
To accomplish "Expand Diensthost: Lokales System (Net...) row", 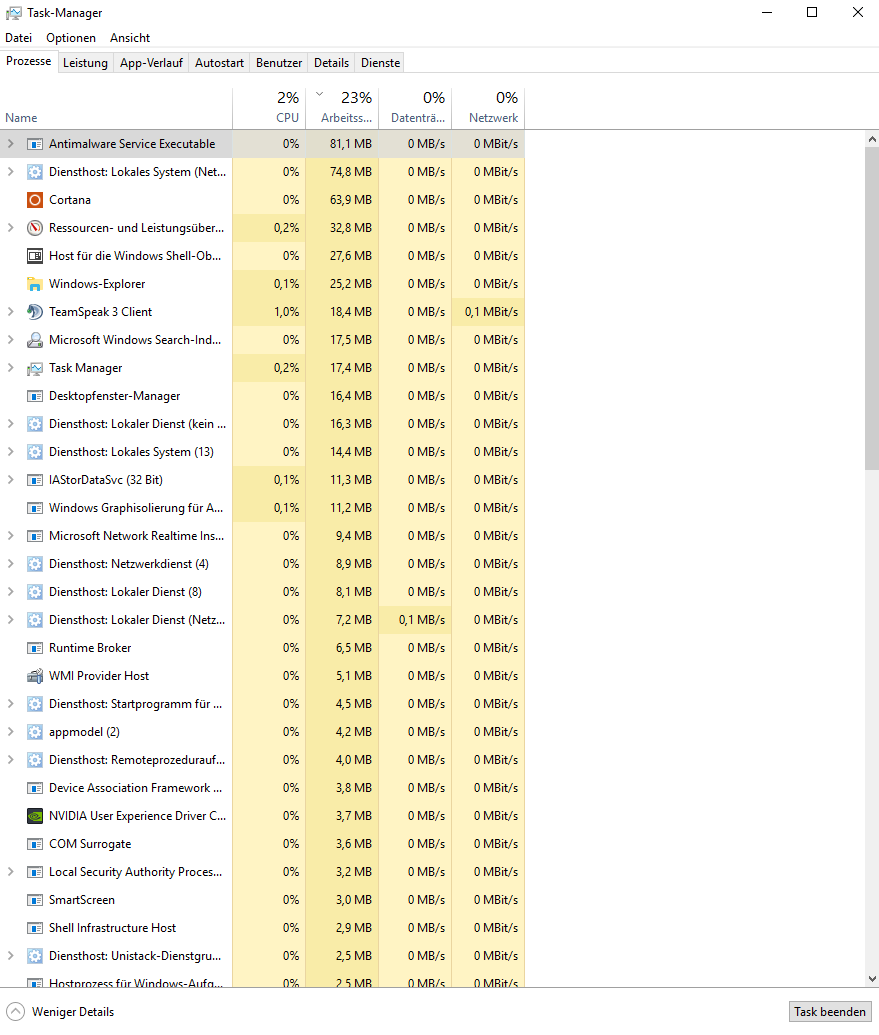I will [x=11, y=172].
